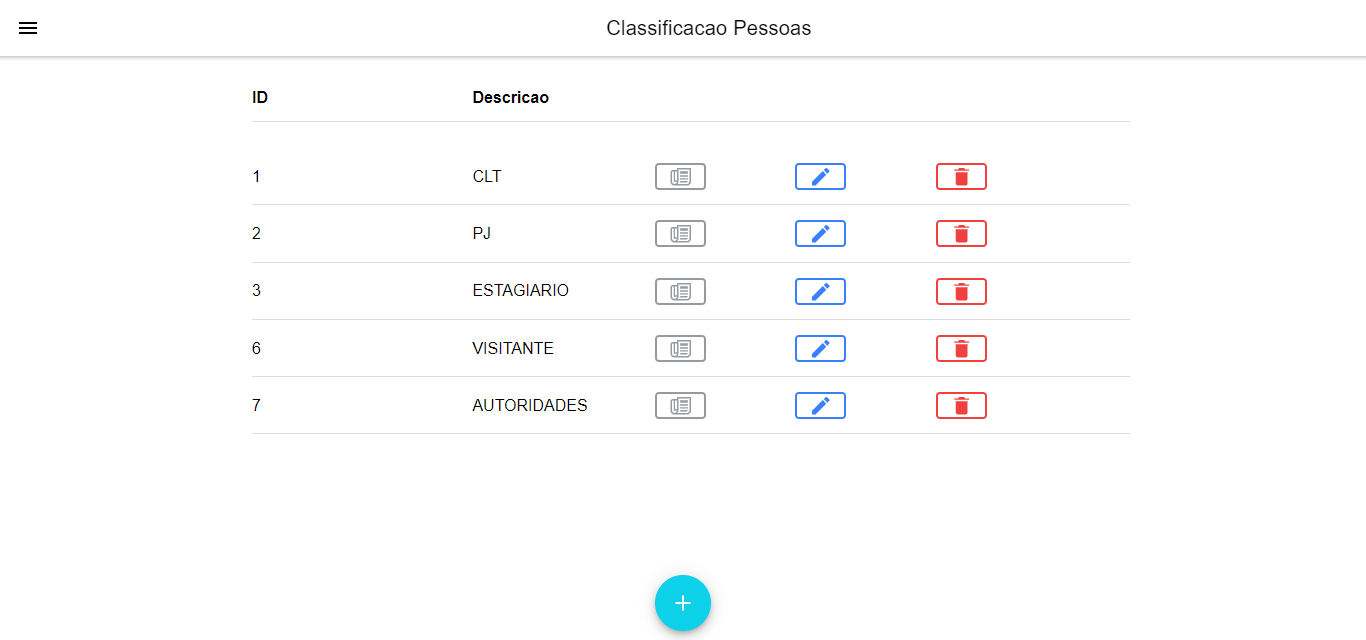Delete the AUTORIDADES row
This screenshot has width=1366, height=640.
[961, 405]
